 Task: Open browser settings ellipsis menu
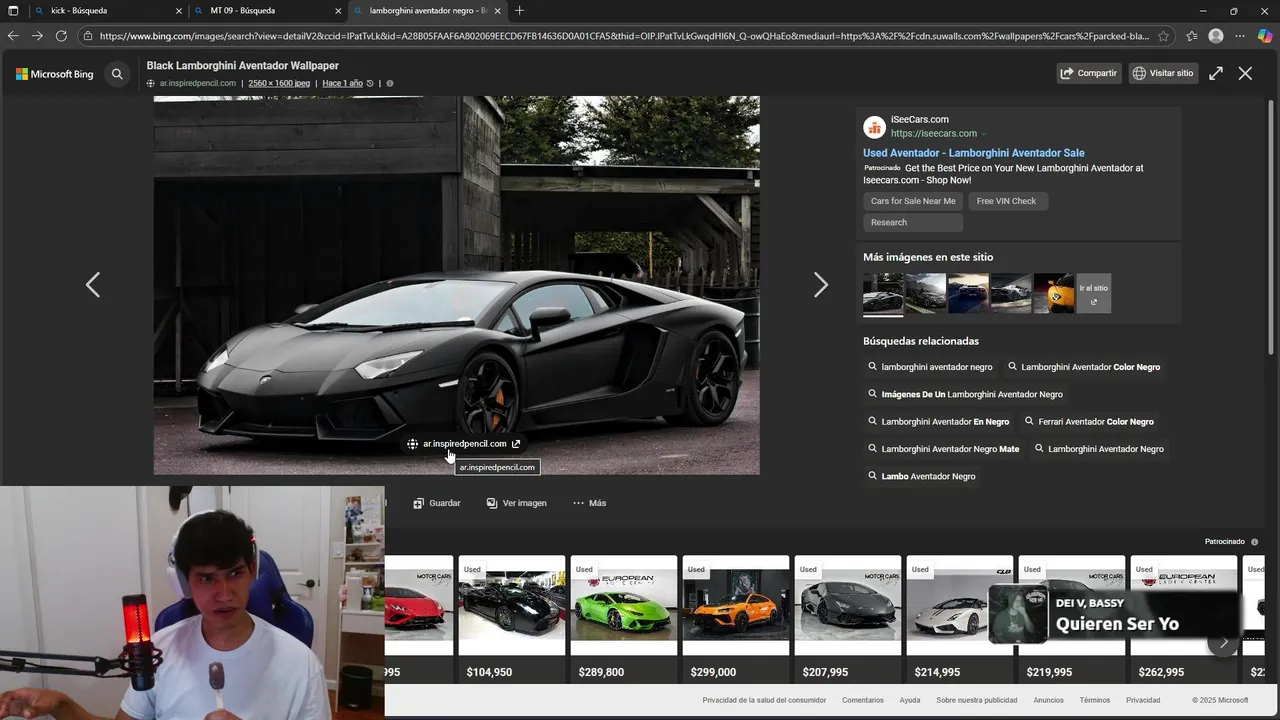[x=1240, y=36]
